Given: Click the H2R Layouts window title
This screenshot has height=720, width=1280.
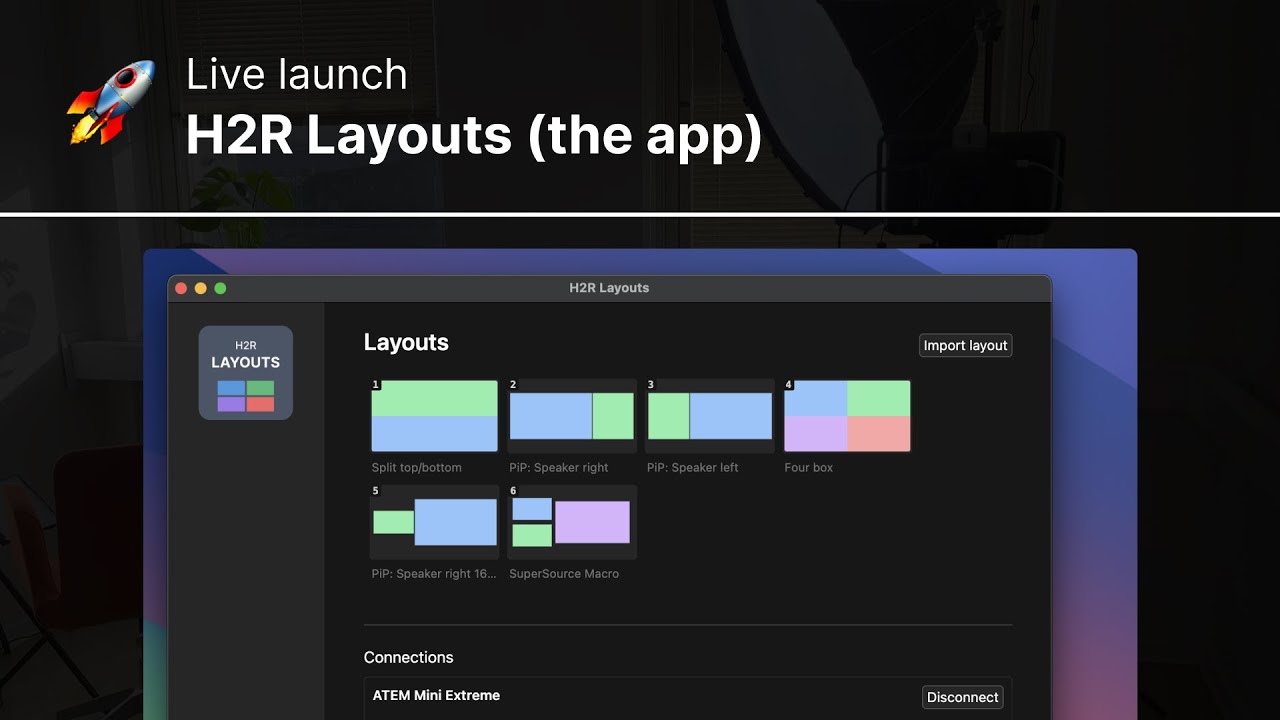Looking at the screenshot, I should 609,288.
